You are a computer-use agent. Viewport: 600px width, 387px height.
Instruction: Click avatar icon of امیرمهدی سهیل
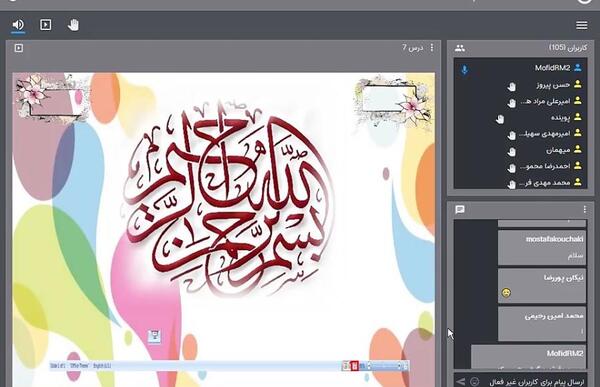(578, 133)
